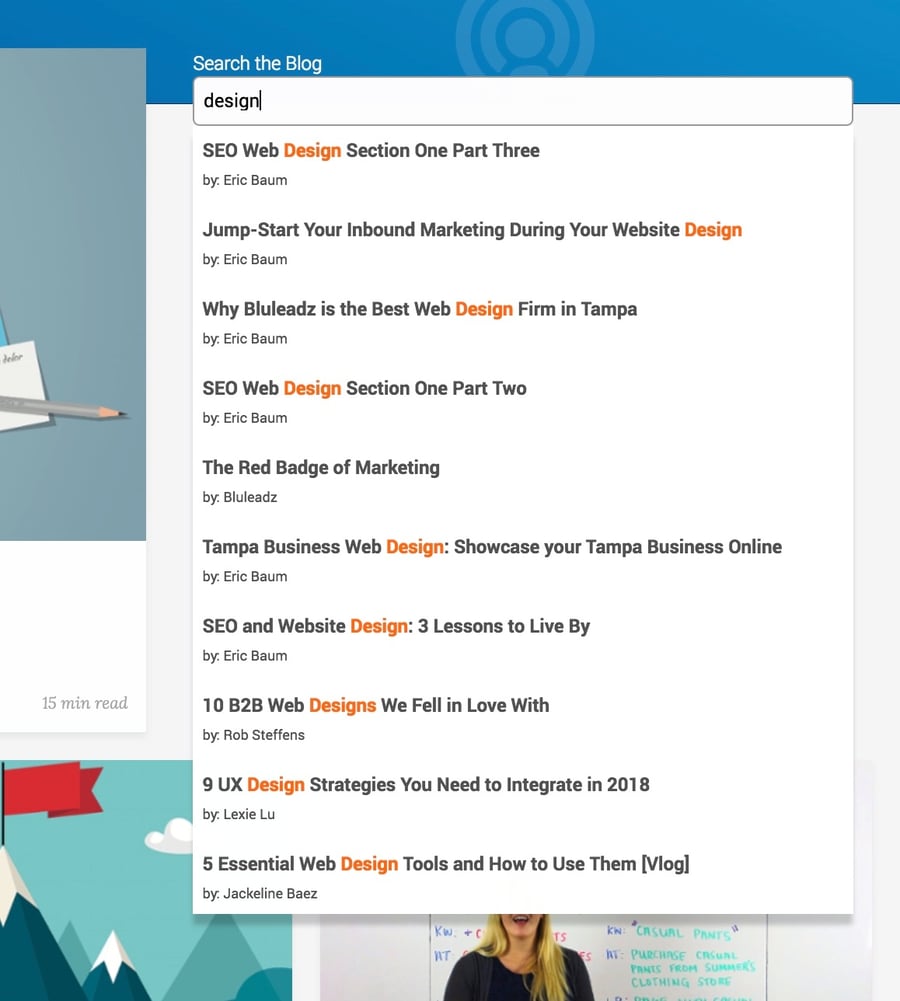Open '9 UX Design Strategies You Need to Integrate in 2018'
The height and width of the screenshot is (1001, 900).
426,784
